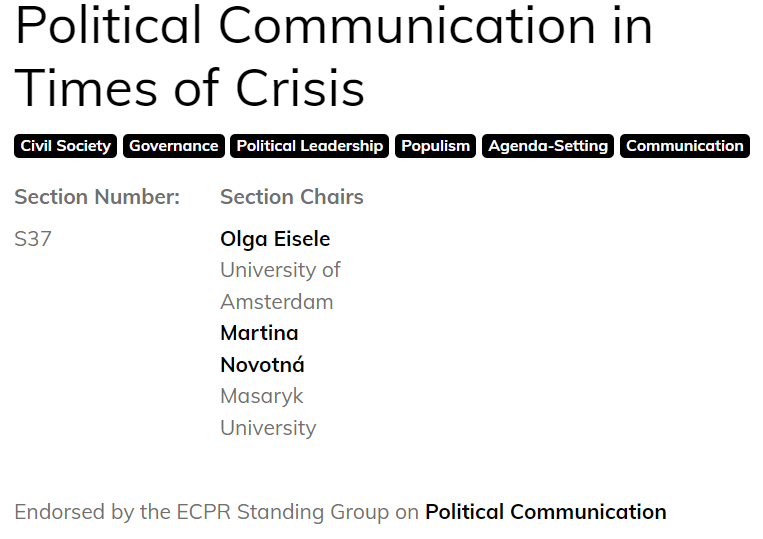The image size is (763, 539).
Task: Click the S37 section number
Action: tap(33, 239)
